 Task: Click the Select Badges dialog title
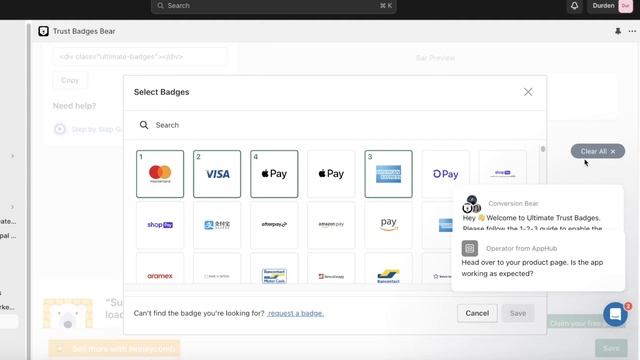point(161,92)
